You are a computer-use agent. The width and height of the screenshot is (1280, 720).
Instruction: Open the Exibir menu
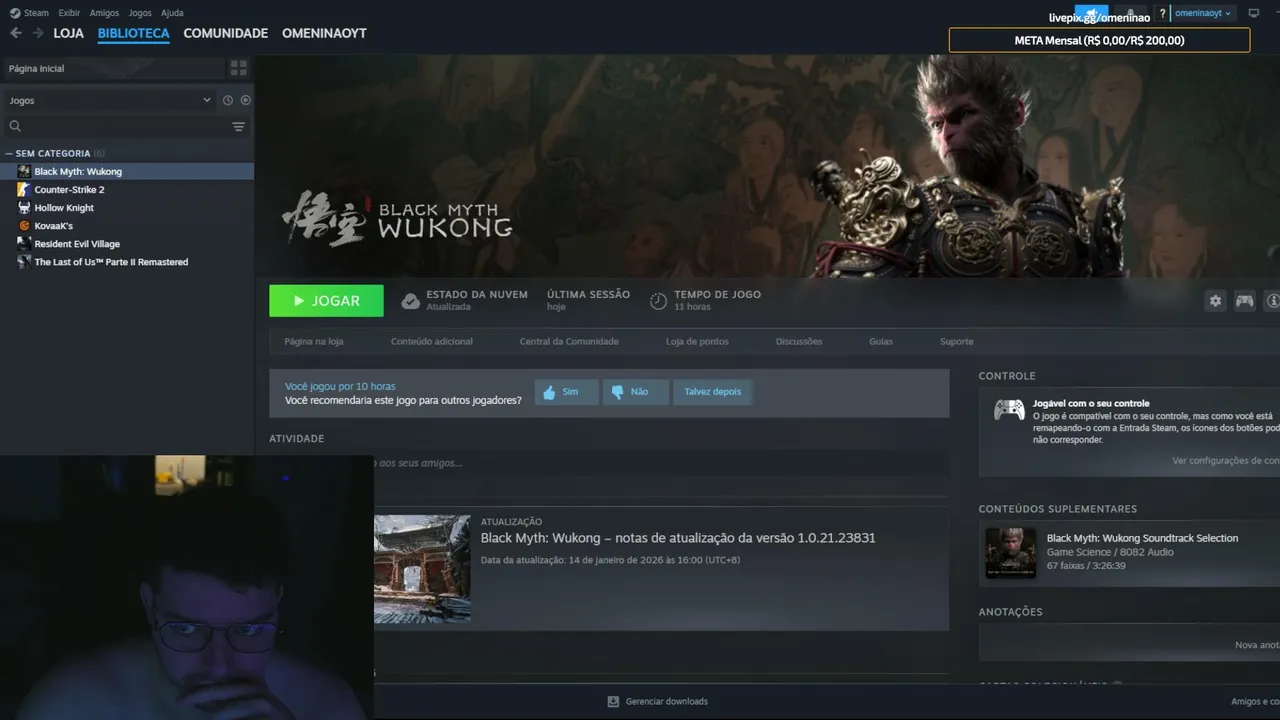tap(69, 13)
